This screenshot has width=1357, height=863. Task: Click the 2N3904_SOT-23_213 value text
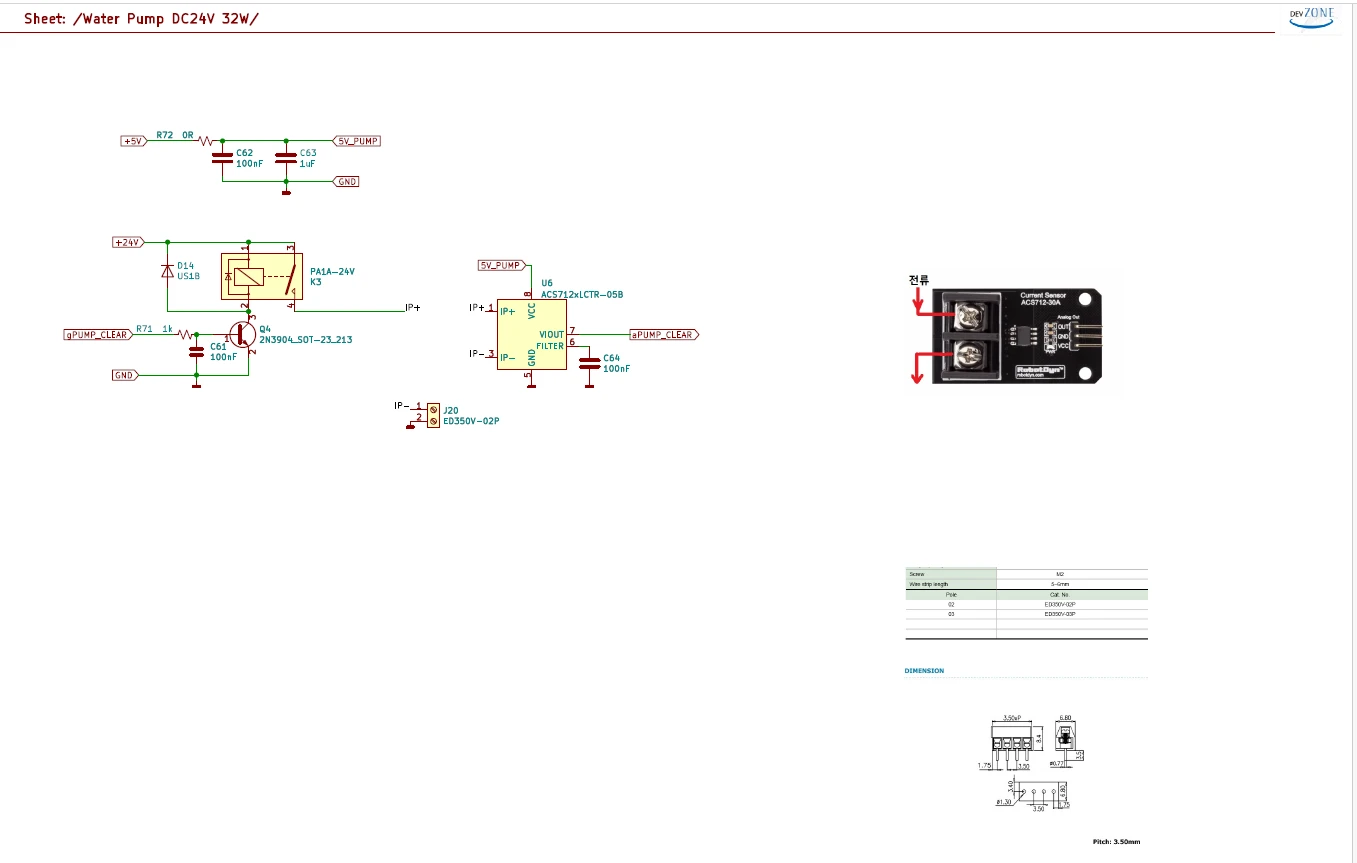coord(306,340)
